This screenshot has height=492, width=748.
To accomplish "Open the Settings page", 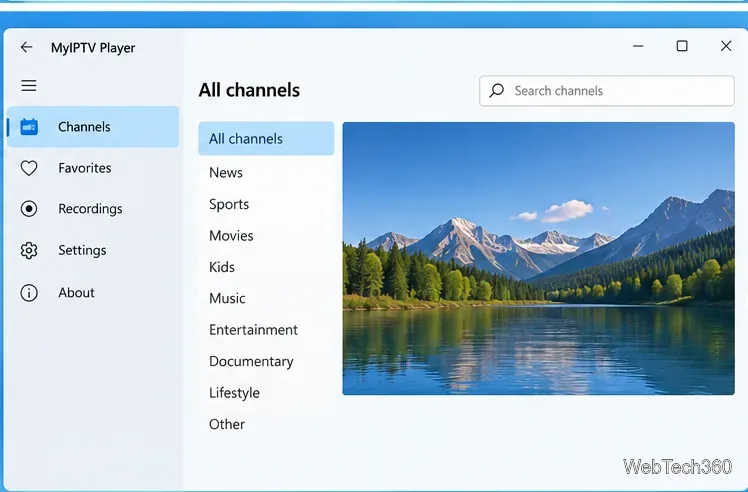I will point(93,251).
